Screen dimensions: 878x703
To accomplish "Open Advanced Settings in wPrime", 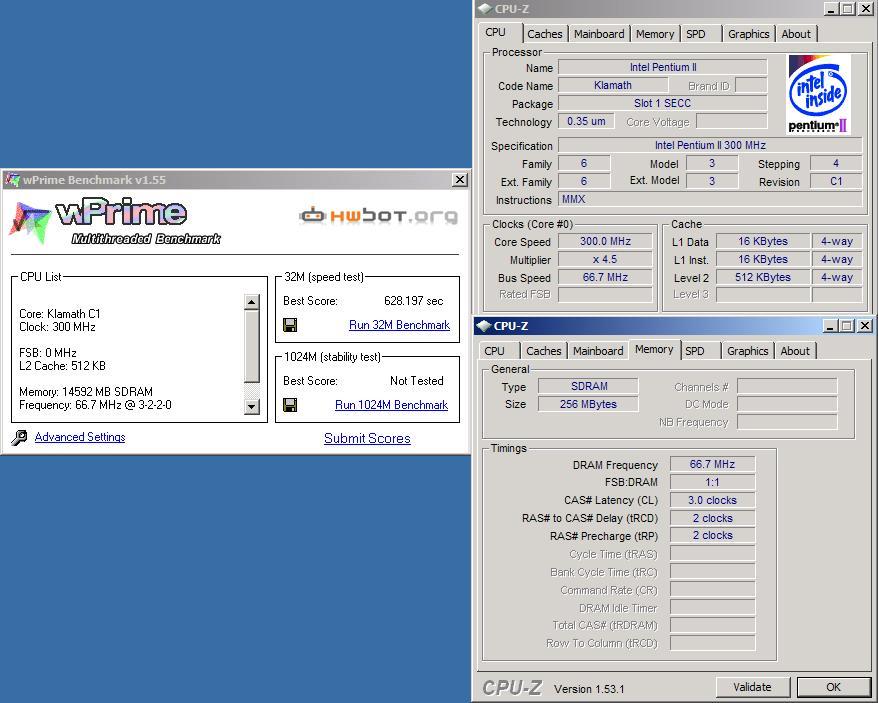I will coord(80,437).
